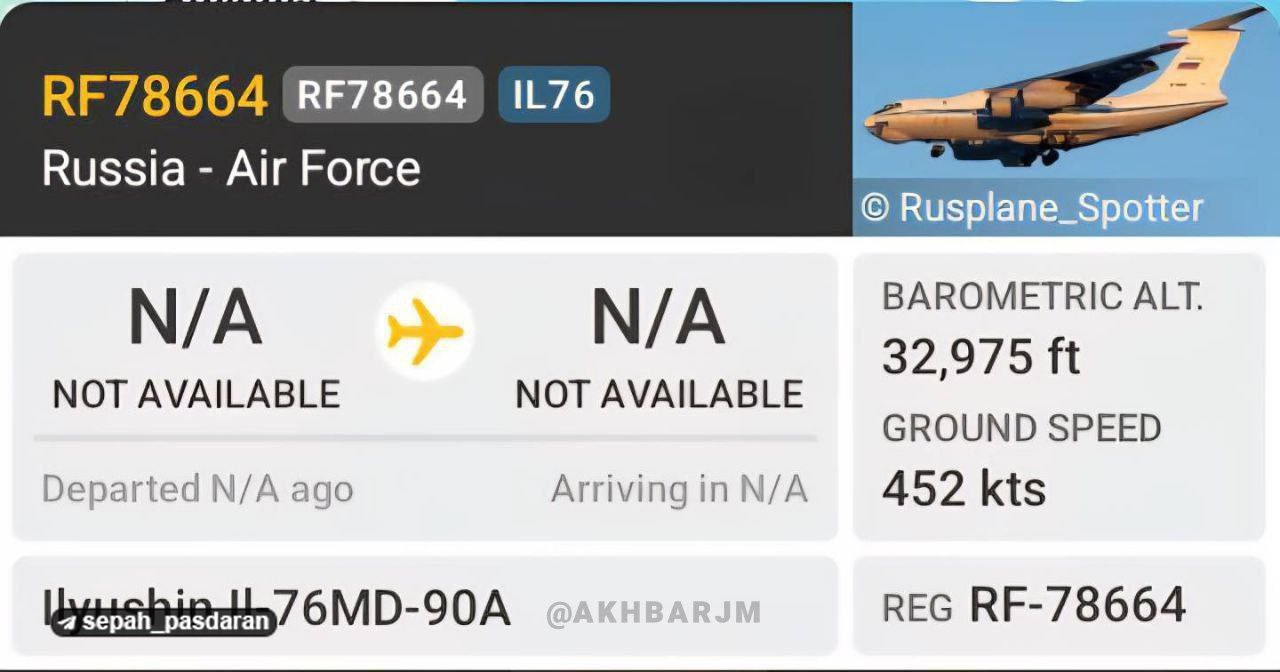Image resolution: width=1280 pixels, height=672 pixels.
Task: Click the Arriving in N/A text
Action: tap(679, 489)
